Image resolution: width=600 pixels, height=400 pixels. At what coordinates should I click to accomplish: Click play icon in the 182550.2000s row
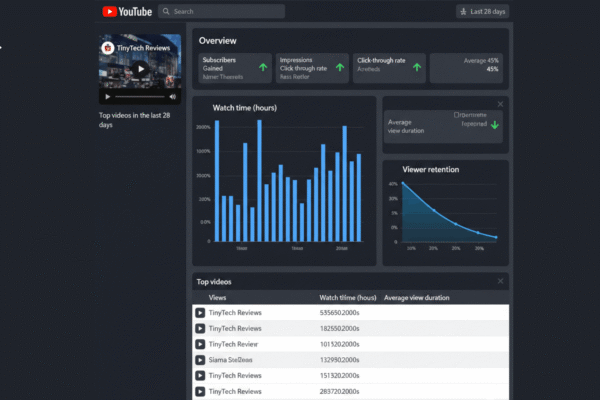tap(200, 328)
